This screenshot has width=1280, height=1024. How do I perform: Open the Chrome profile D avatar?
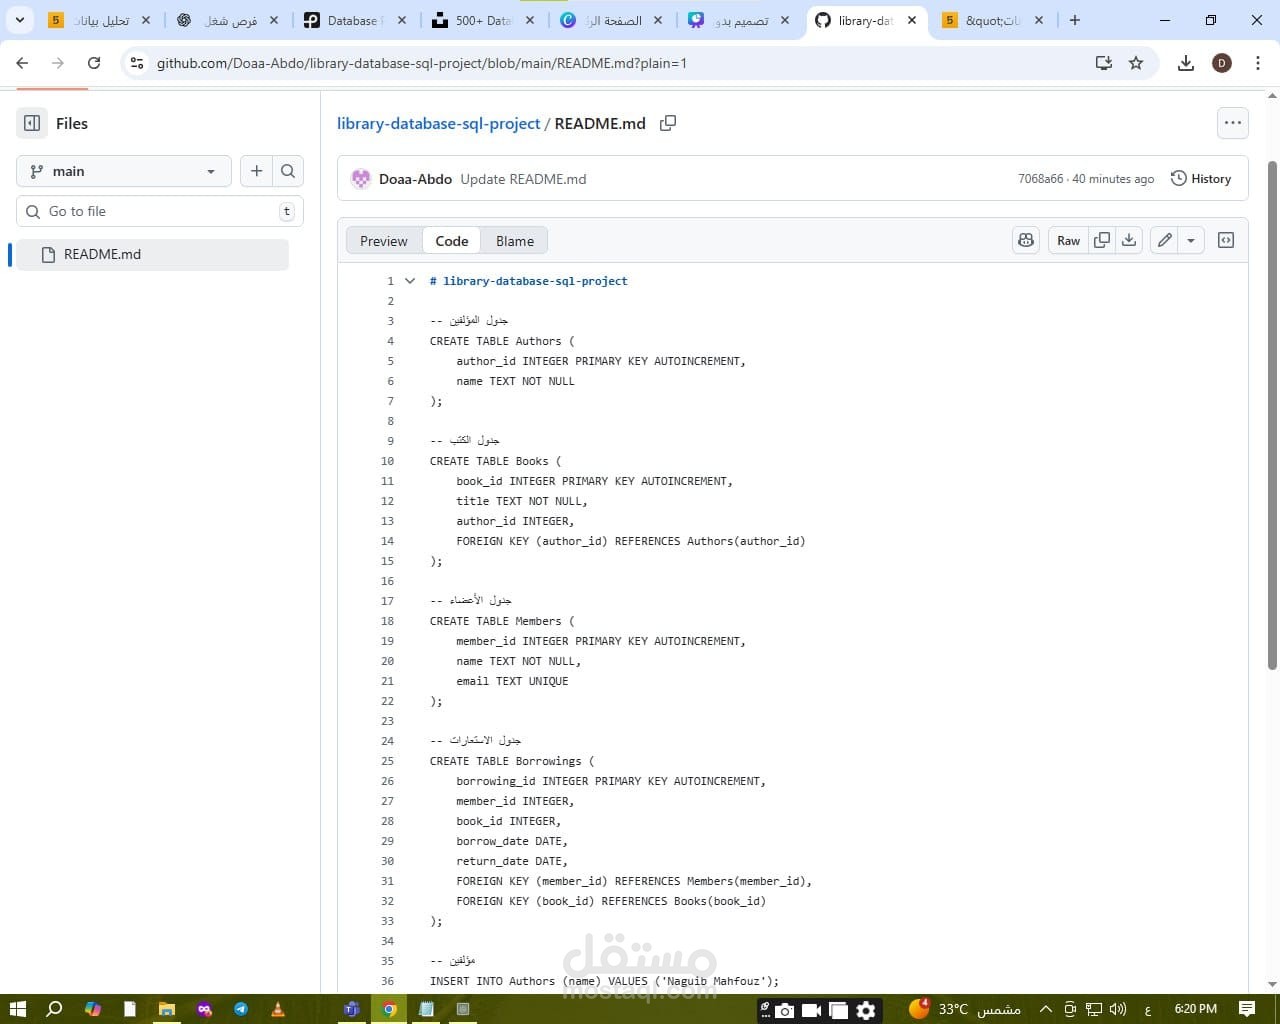coord(1222,63)
